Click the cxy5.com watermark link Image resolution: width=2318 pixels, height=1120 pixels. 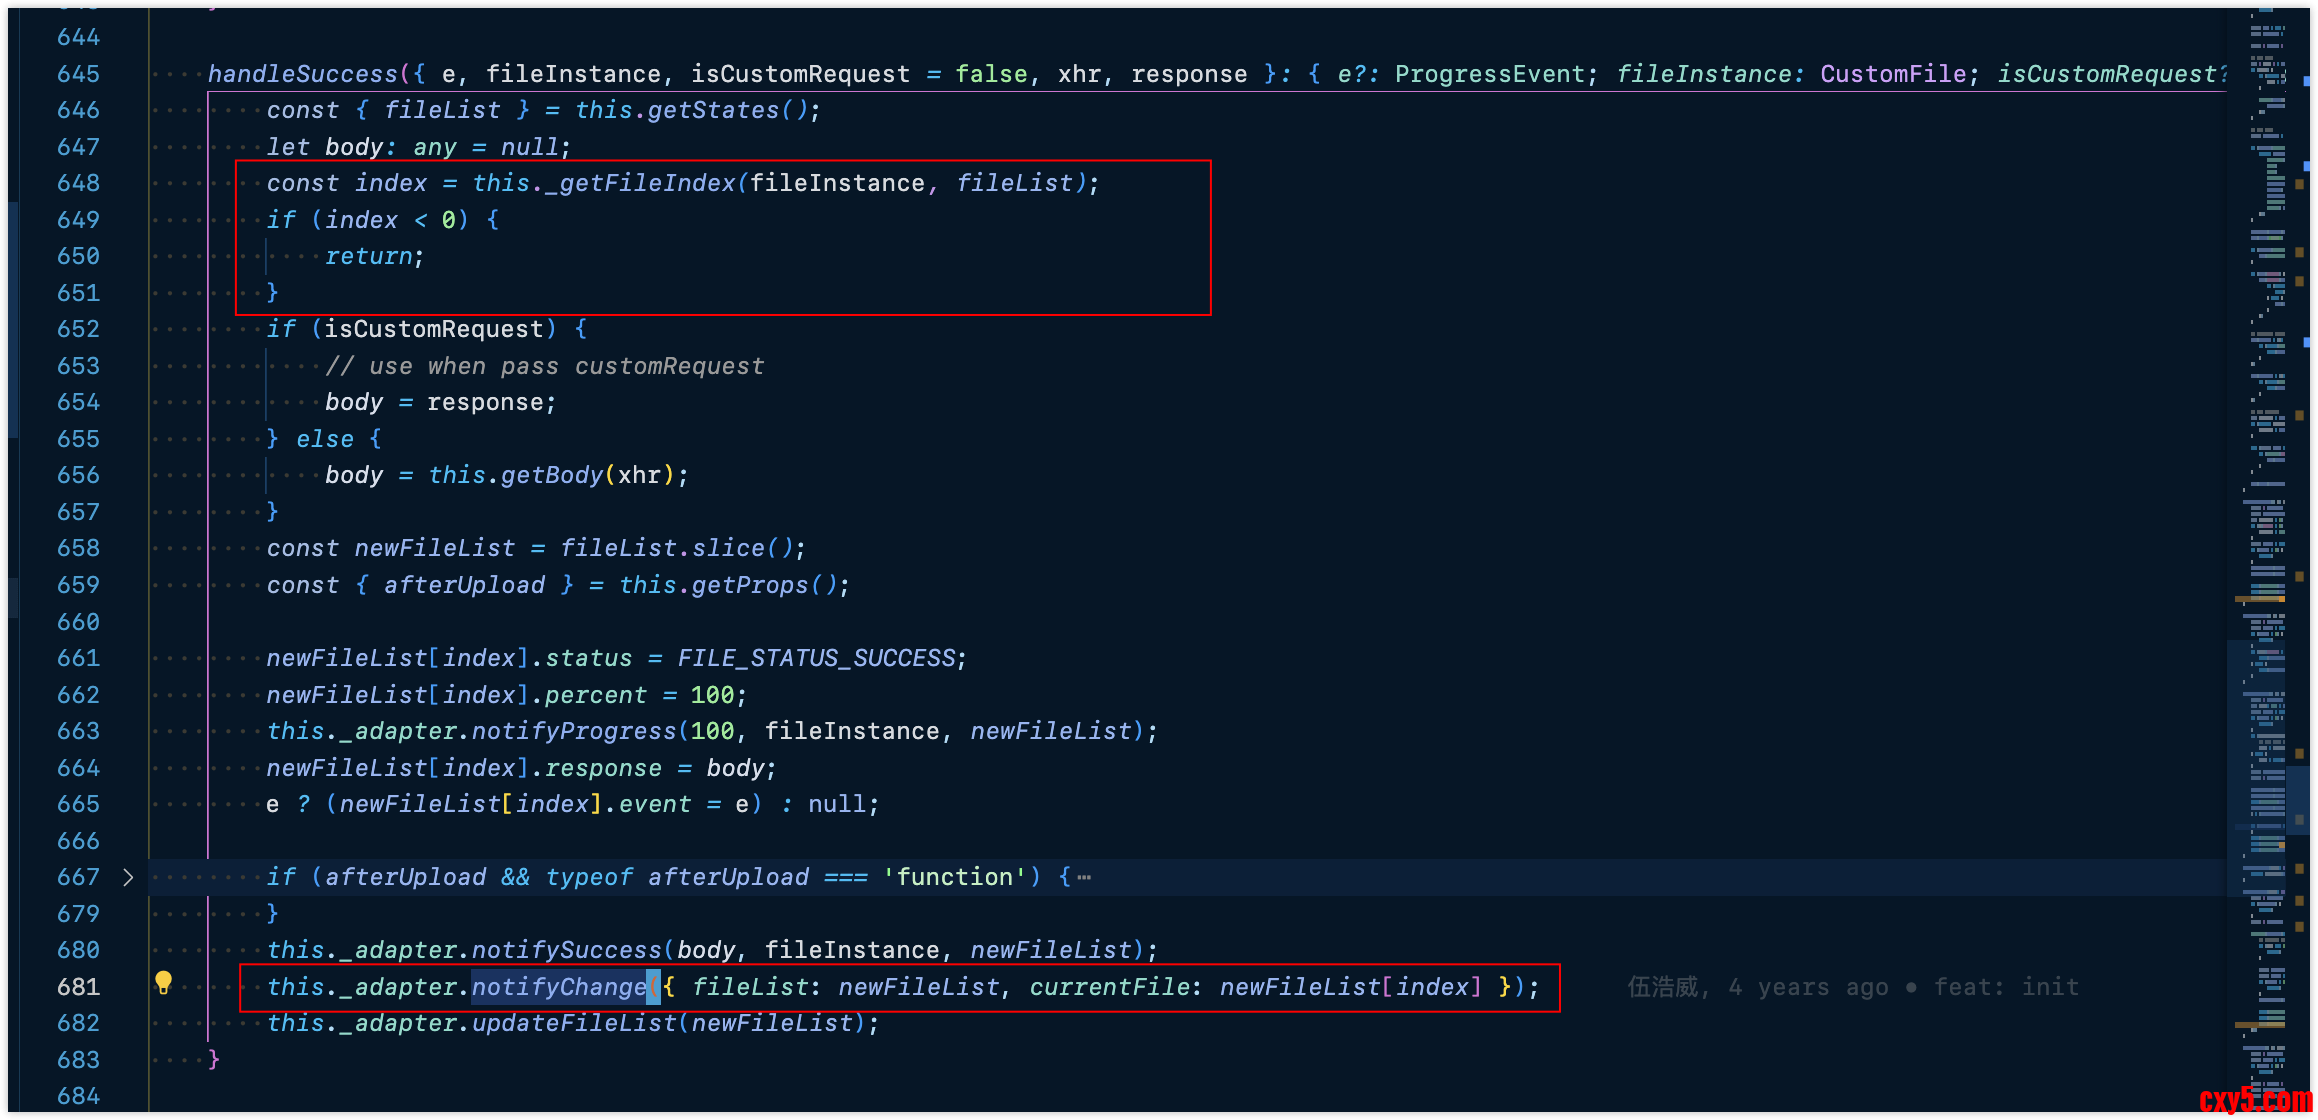point(2255,1099)
